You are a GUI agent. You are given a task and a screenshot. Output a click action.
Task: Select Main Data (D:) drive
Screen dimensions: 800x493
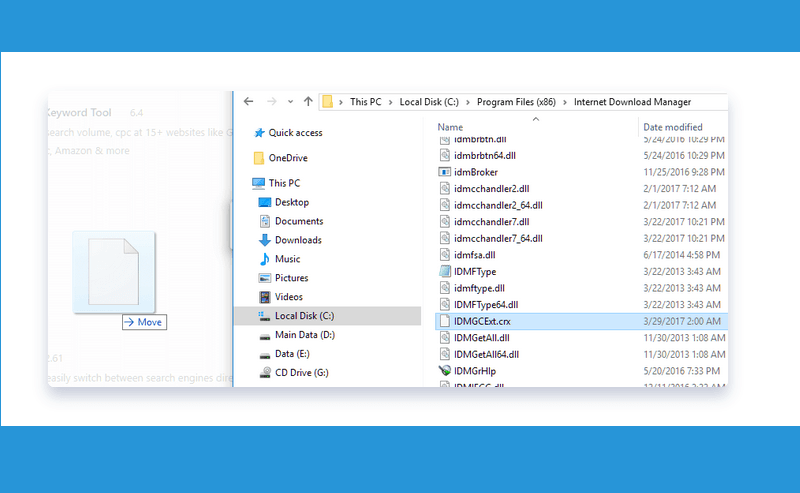(x=305, y=335)
